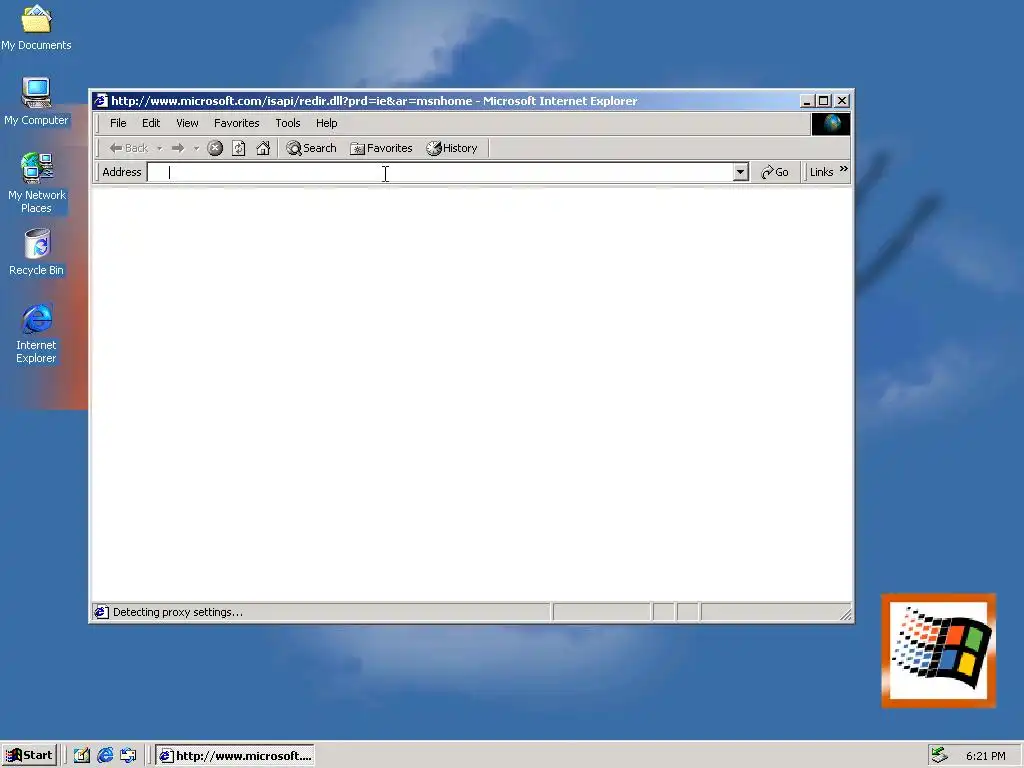
Task: Open the Tools menu
Action: [287, 123]
